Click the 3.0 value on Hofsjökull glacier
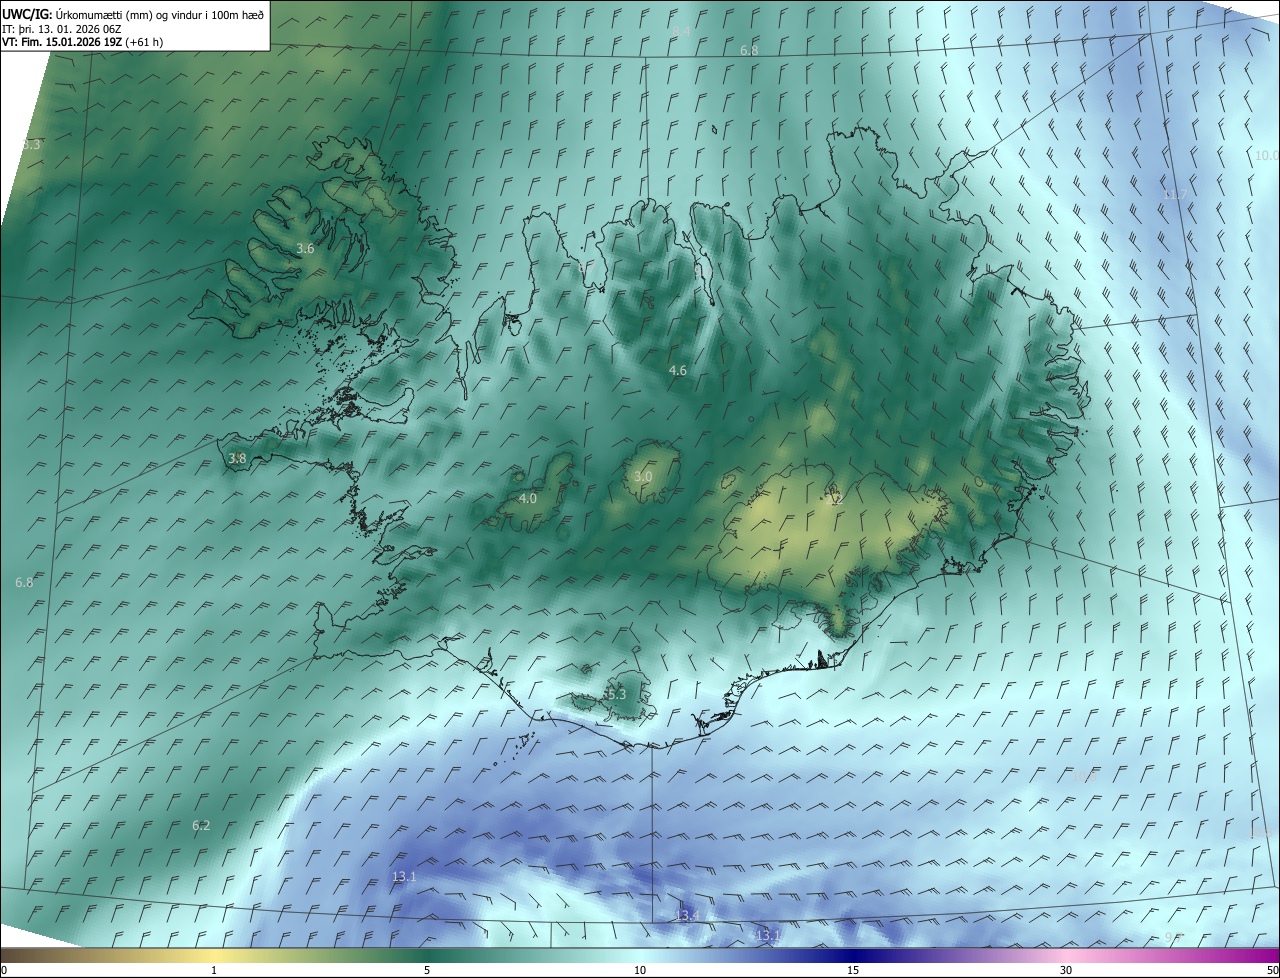This screenshot has width=1280, height=978. [643, 477]
